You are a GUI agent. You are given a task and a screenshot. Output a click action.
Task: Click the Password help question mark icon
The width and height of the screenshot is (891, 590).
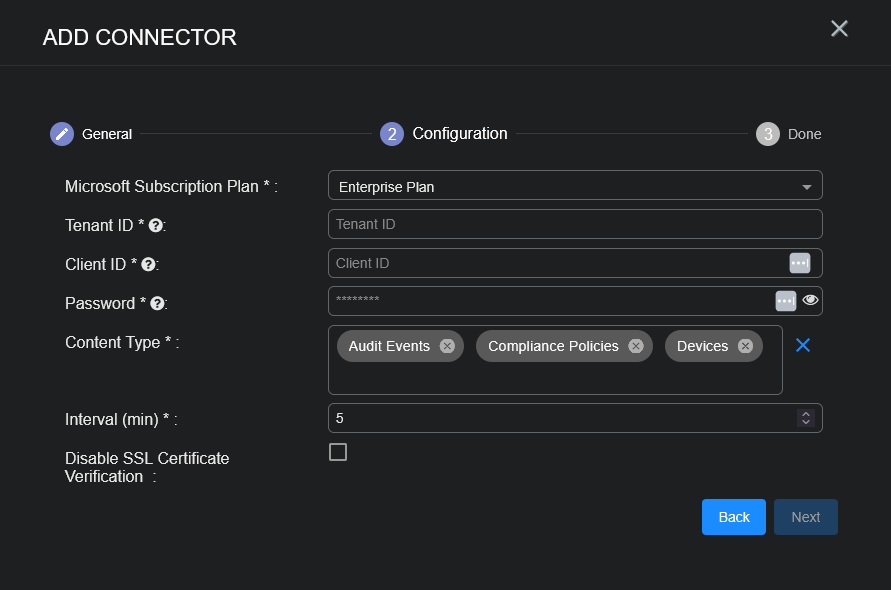[x=157, y=304]
